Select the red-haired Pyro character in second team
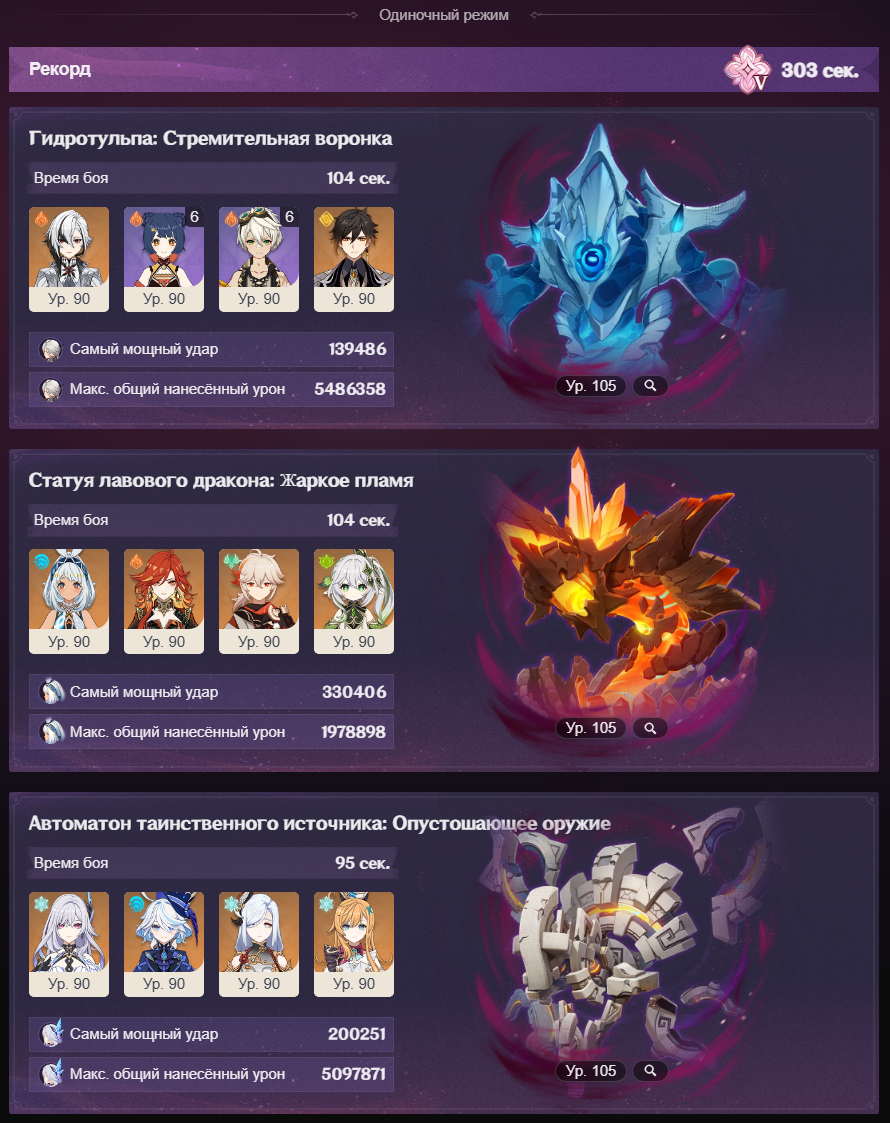This screenshot has height=1123, width=890. coord(164,602)
